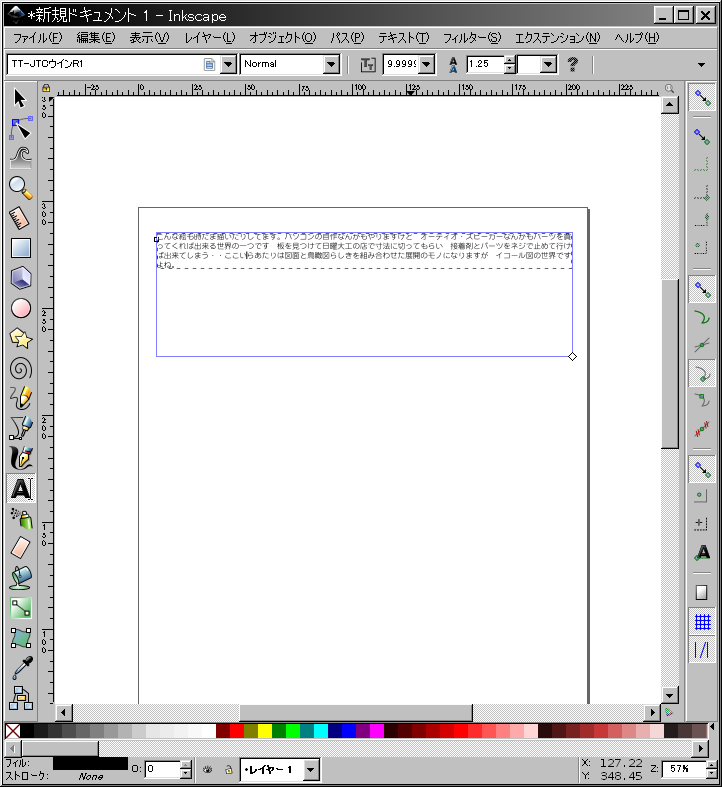Toggle snap text anchors and baselines

coord(702,553)
